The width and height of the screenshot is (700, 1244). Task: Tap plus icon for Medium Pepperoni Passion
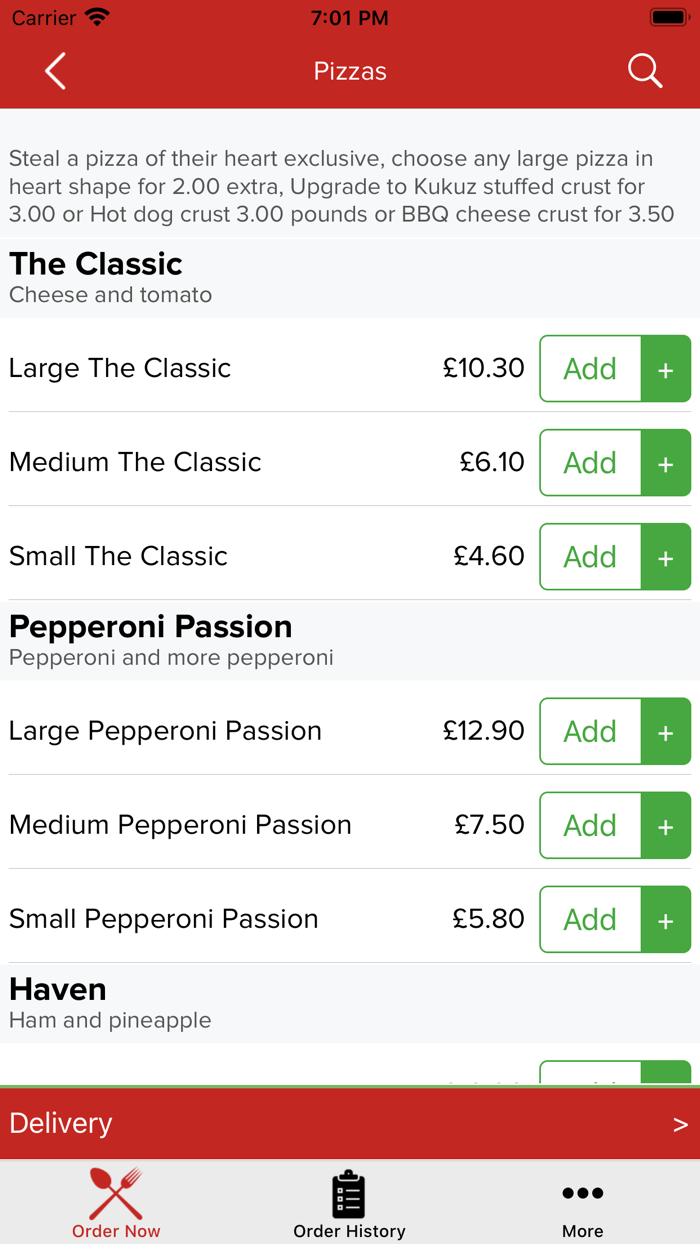coord(665,826)
